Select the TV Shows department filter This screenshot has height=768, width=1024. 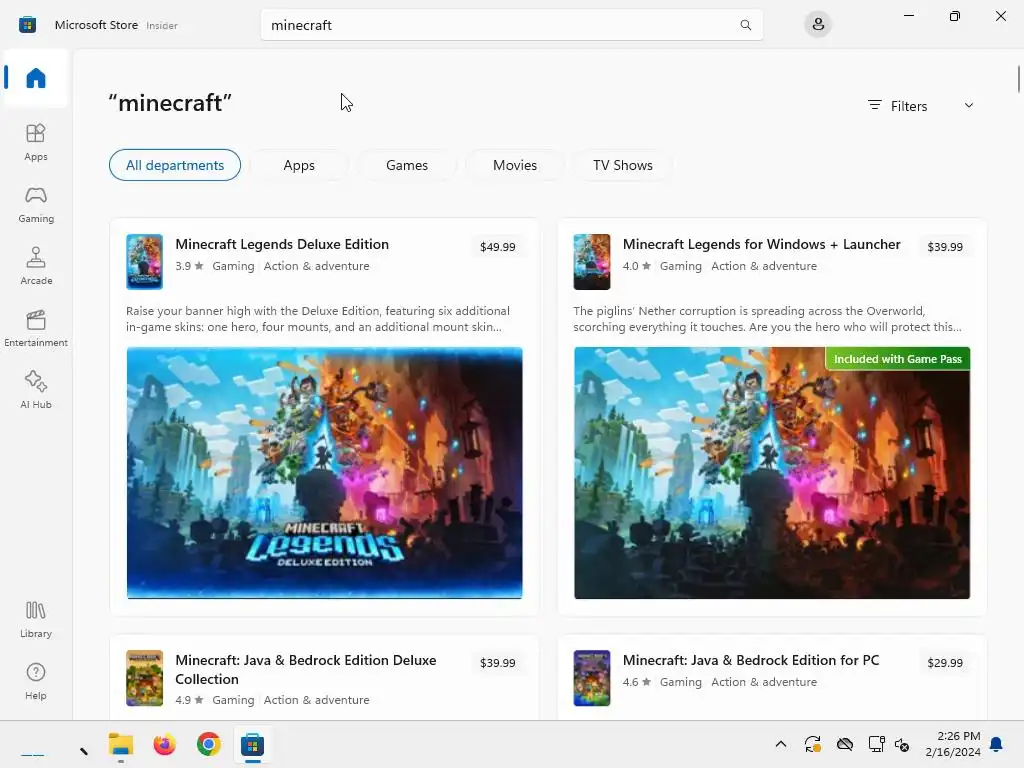click(x=622, y=165)
